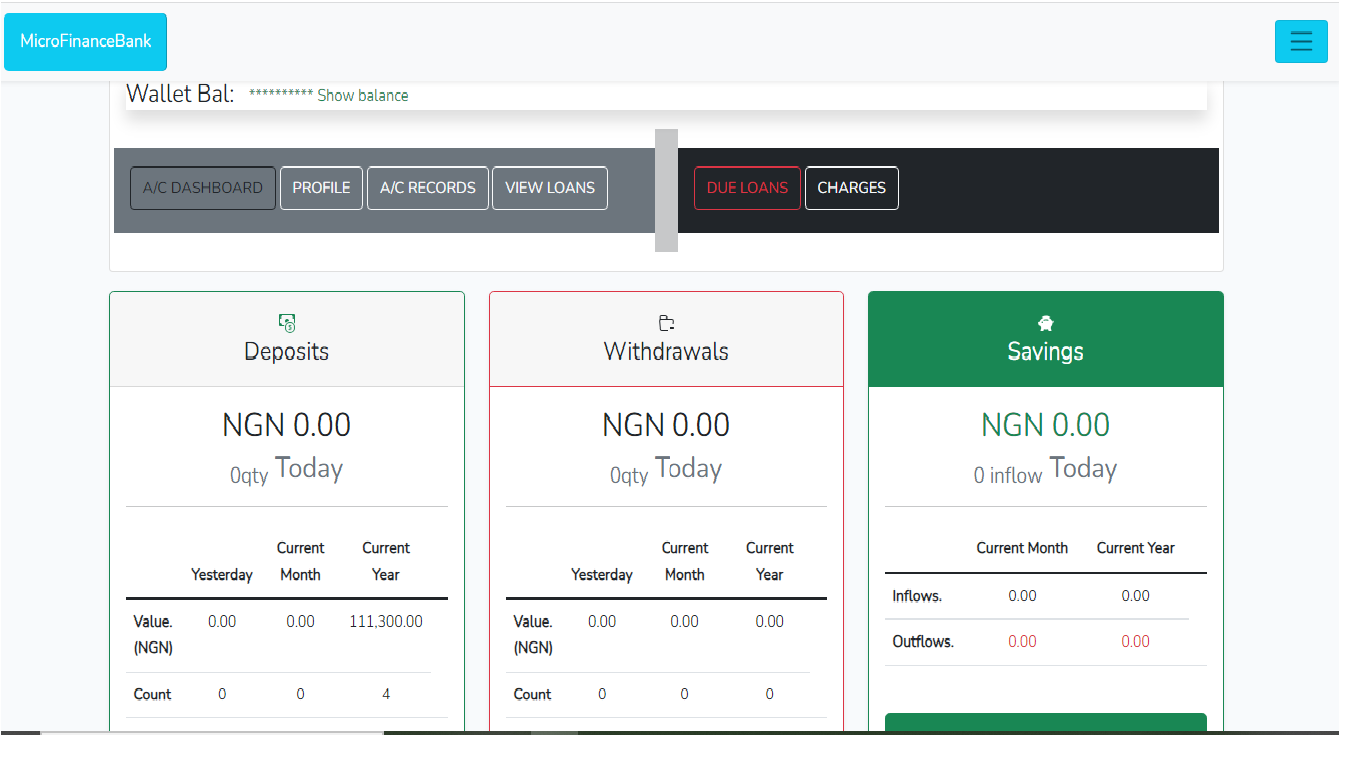Click the gray divider between button groups
Viewport: 1366px width, 768px height.
[x=666, y=190]
